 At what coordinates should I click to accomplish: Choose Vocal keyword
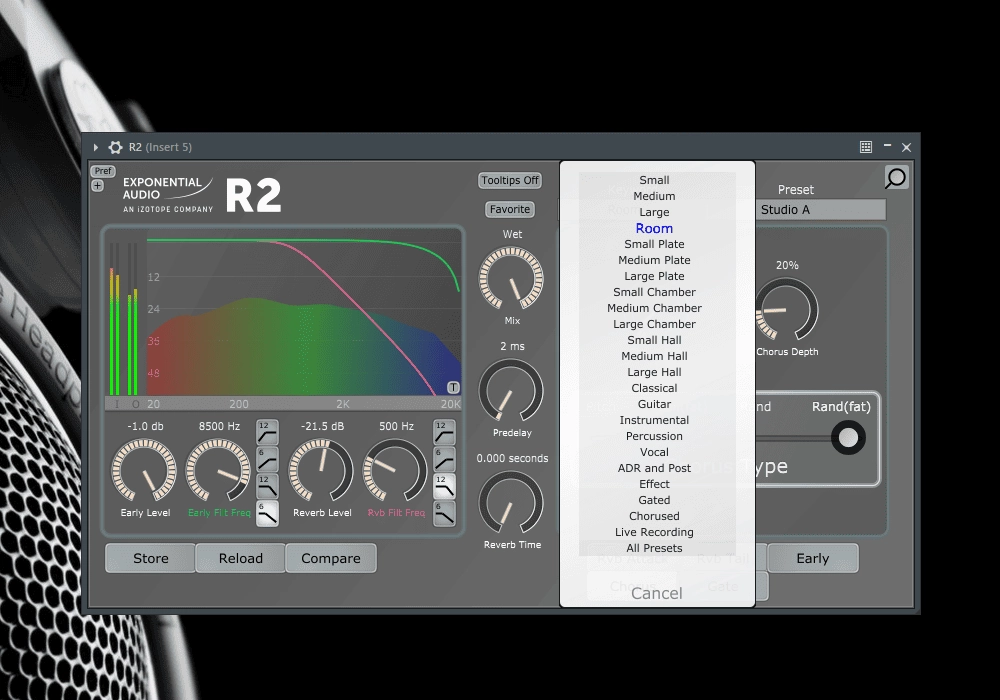654,452
